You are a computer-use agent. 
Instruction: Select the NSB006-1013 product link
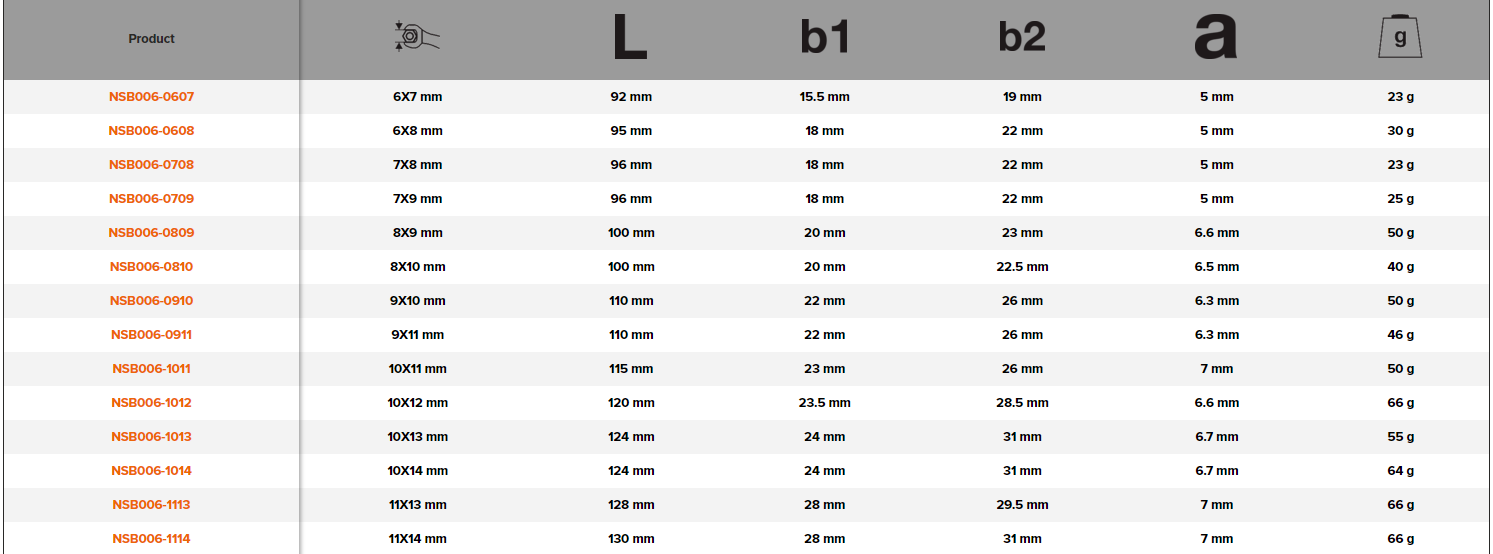click(x=151, y=437)
